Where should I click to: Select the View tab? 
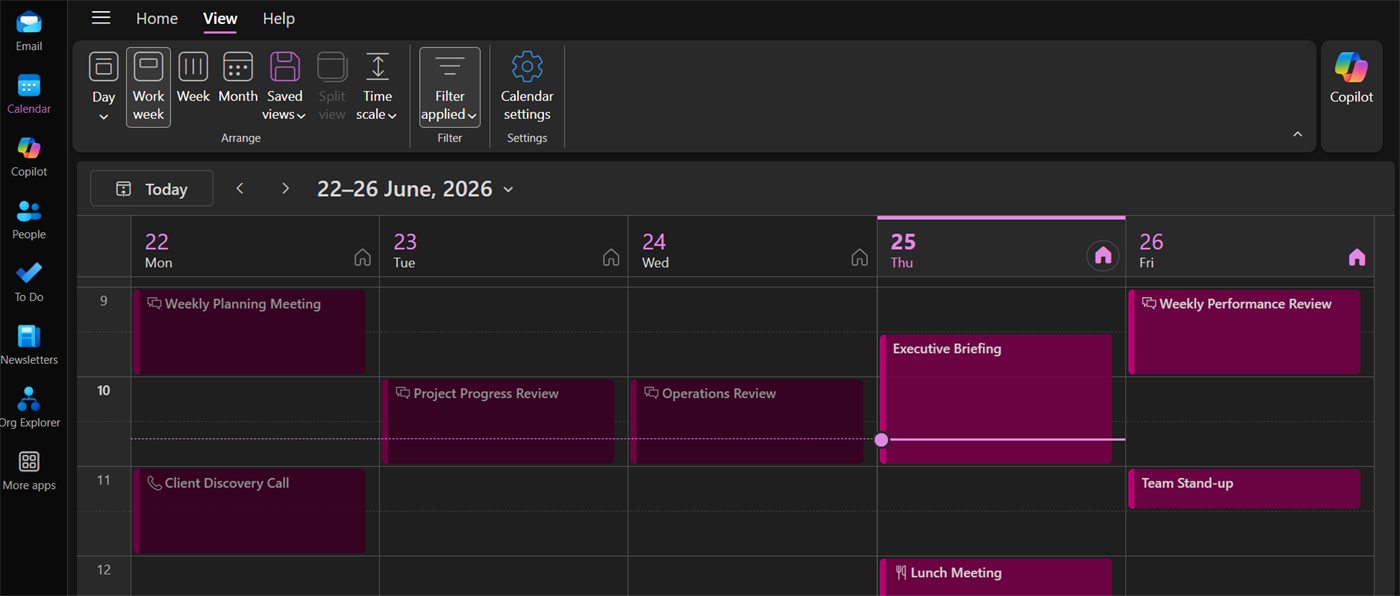(x=220, y=18)
